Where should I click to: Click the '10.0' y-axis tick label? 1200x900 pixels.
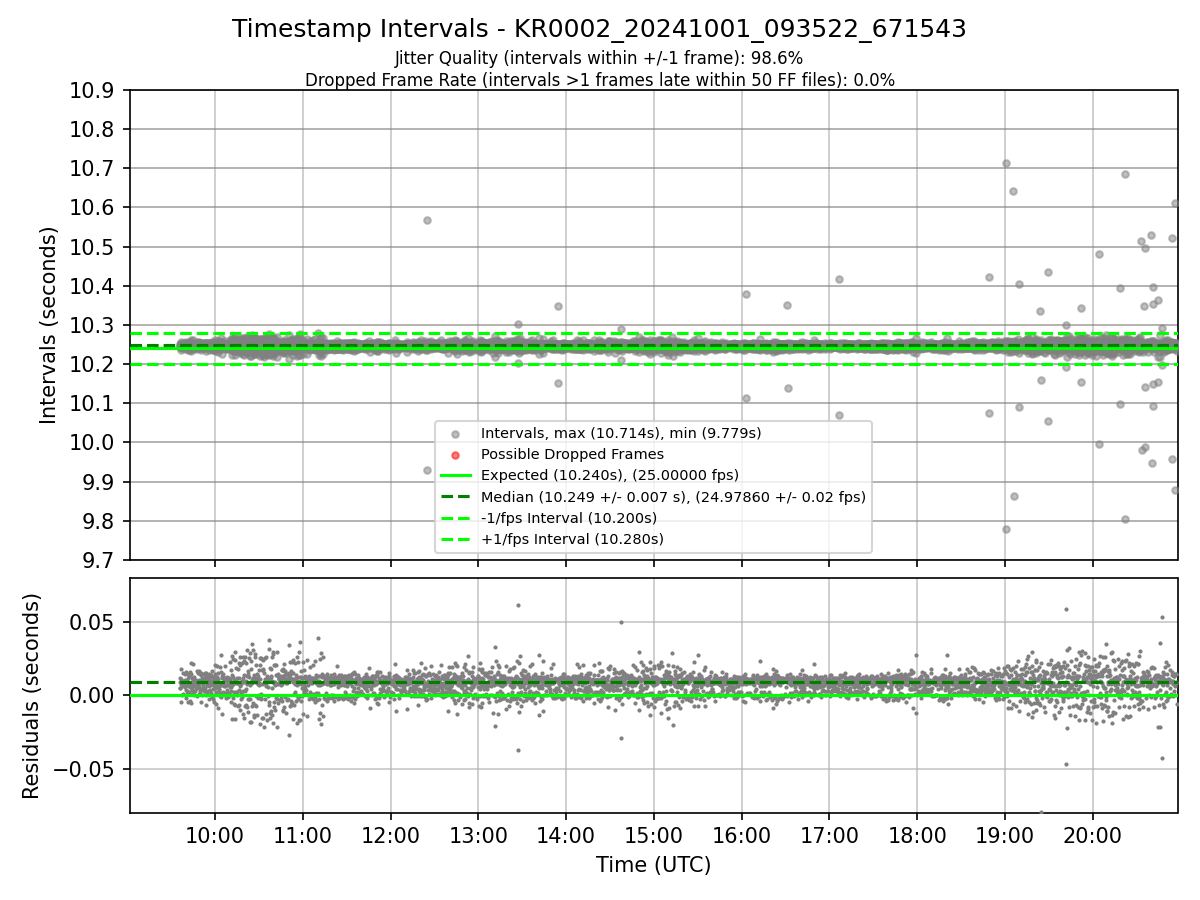(x=94, y=443)
